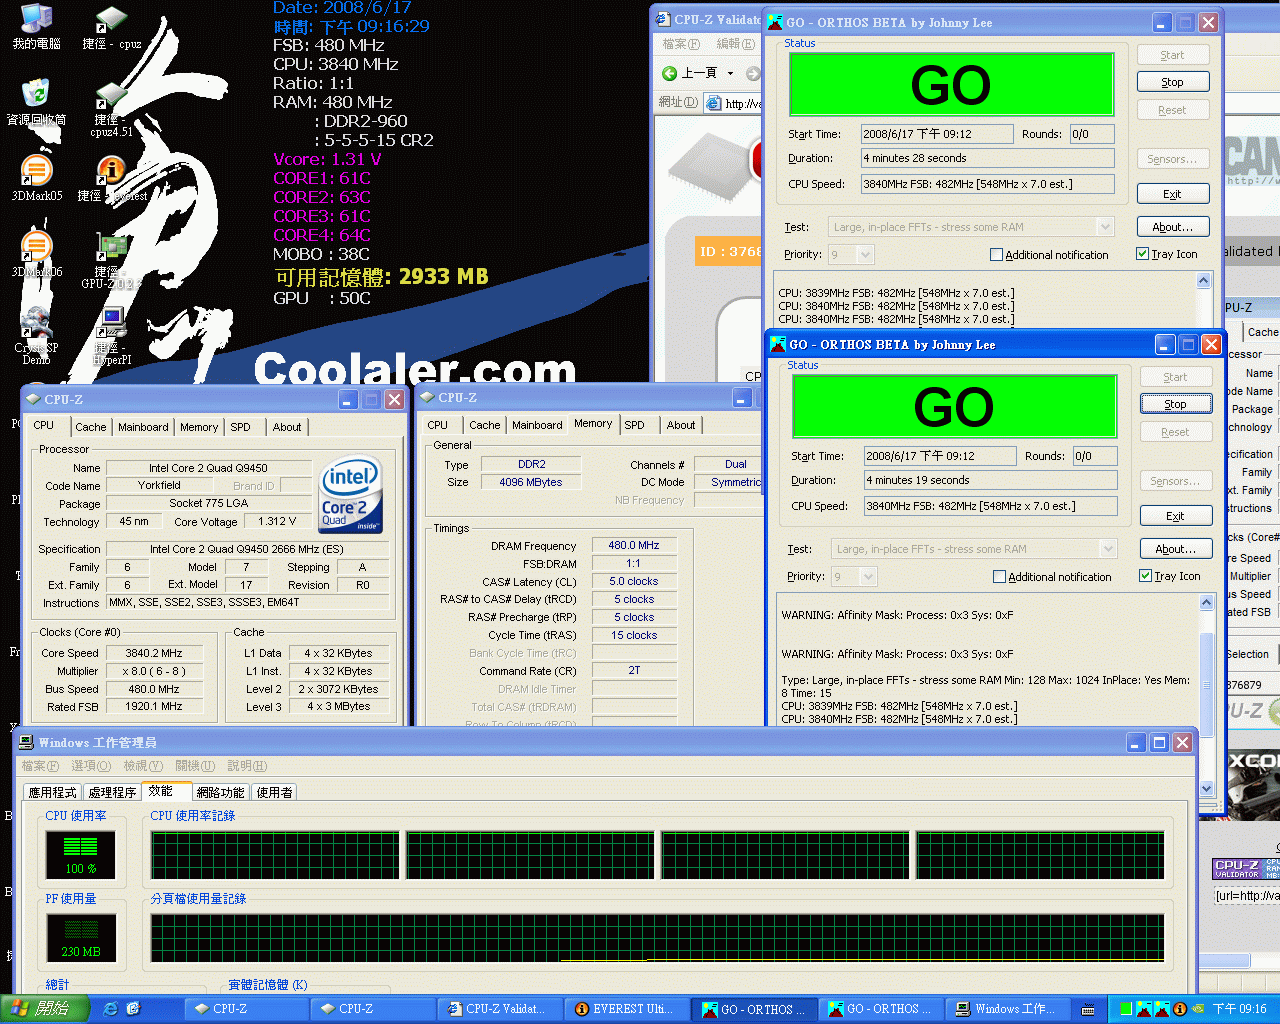Open the Priority dropdown in upper ORTHOS window
This screenshot has width=1280, height=1024.
coord(865,255)
